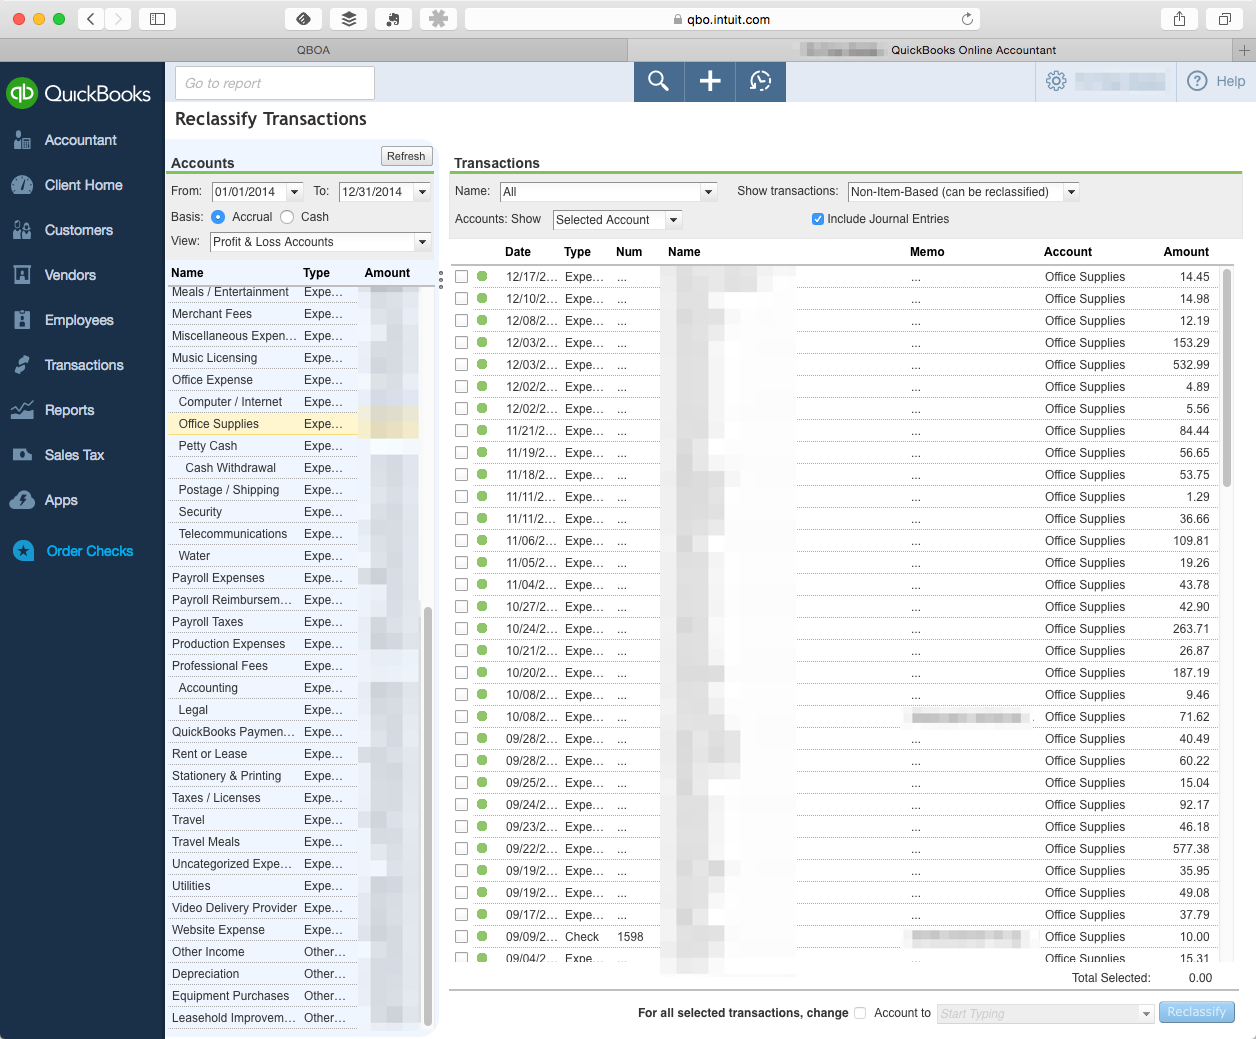Screen dimensions: 1256x1039
Task: Click the Help question mark icon
Action: pyautogui.click(x=1197, y=81)
